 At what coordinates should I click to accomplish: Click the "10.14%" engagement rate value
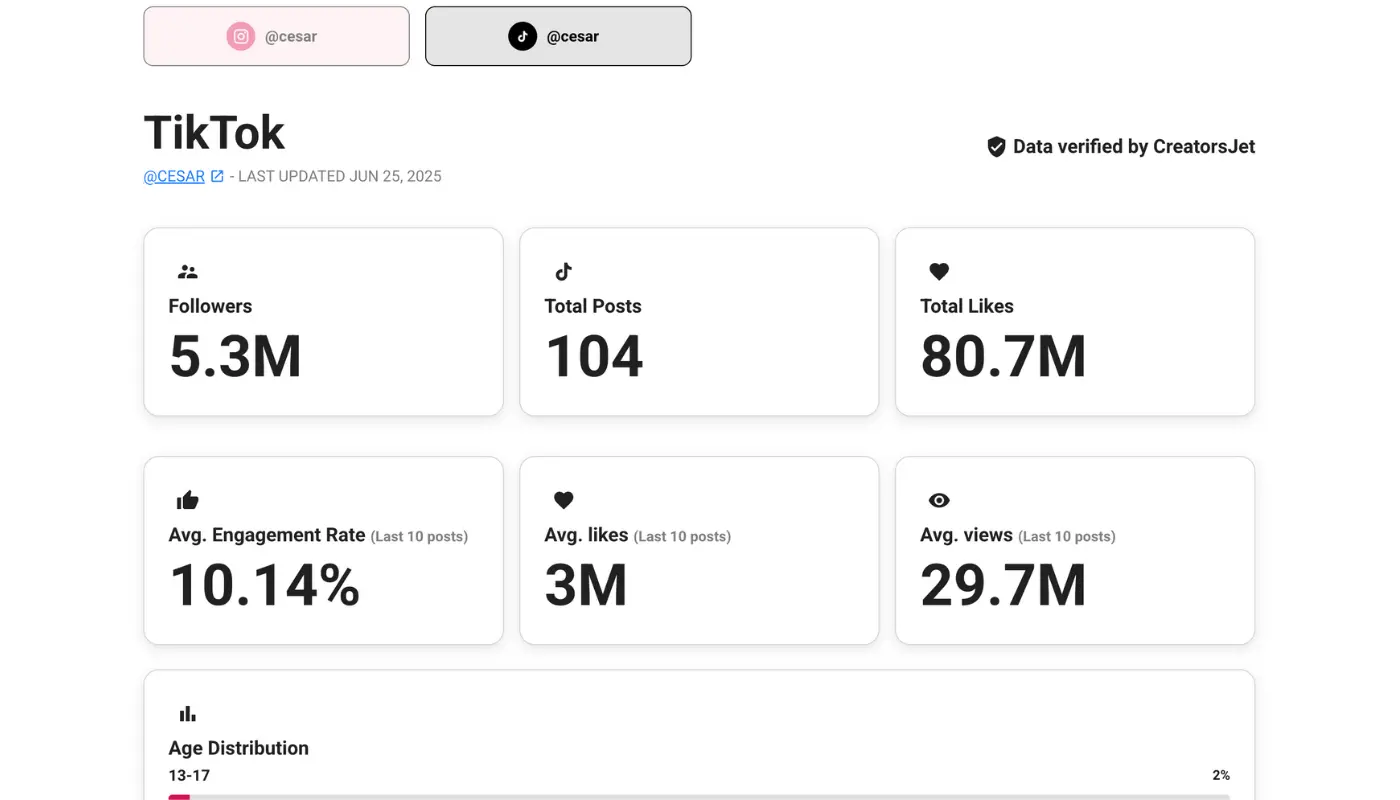pos(265,585)
